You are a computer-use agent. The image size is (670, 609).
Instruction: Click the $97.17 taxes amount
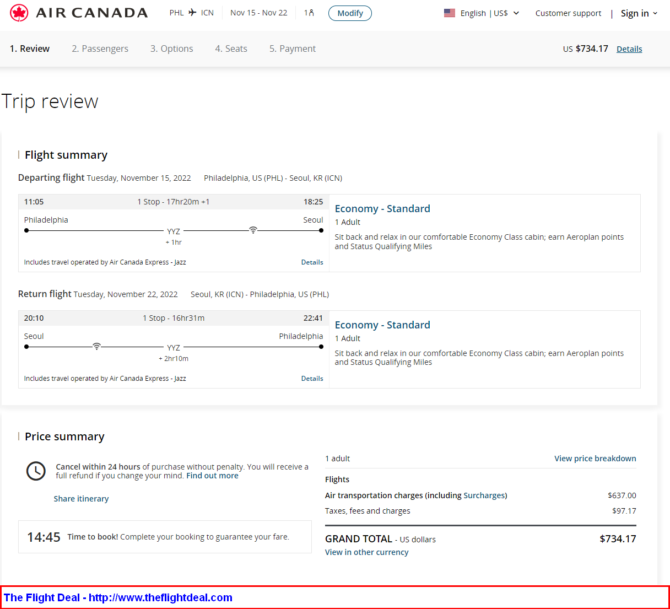624,511
